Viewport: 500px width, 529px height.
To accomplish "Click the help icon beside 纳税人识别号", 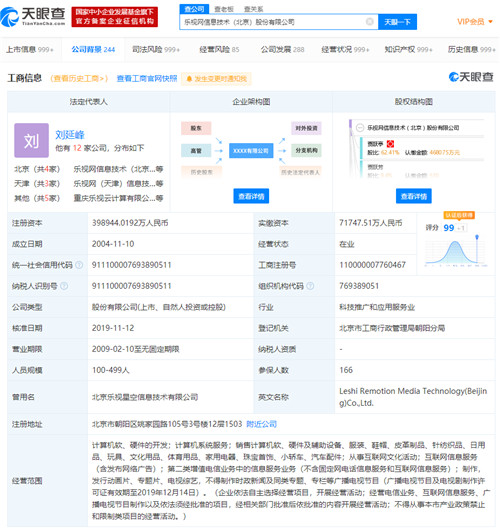I will [x=64, y=286].
